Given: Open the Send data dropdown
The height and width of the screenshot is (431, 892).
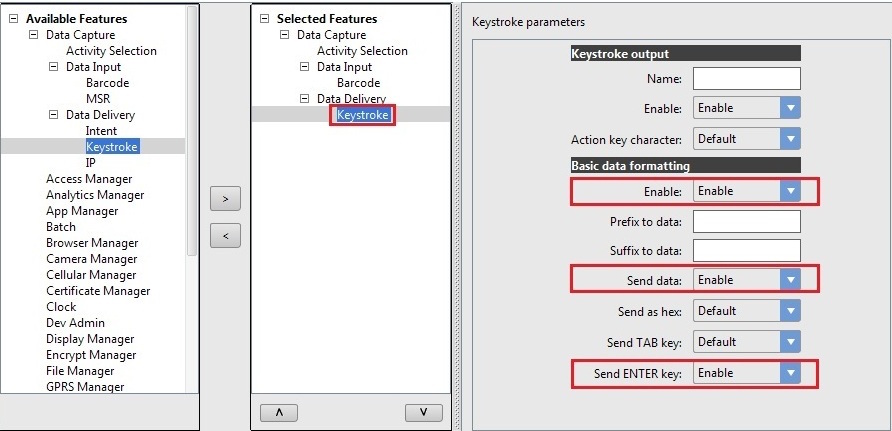Looking at the screenshot, I should pos(790,280).
